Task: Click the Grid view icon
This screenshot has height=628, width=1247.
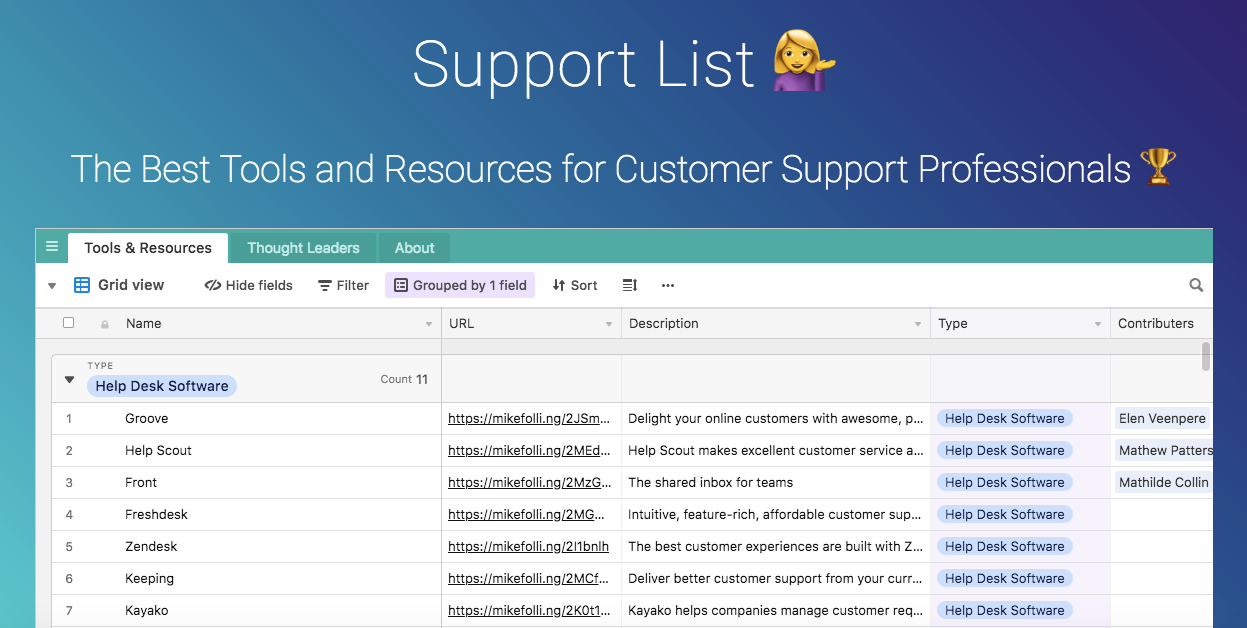Action: pyautogui.click(x=81, y=284)
